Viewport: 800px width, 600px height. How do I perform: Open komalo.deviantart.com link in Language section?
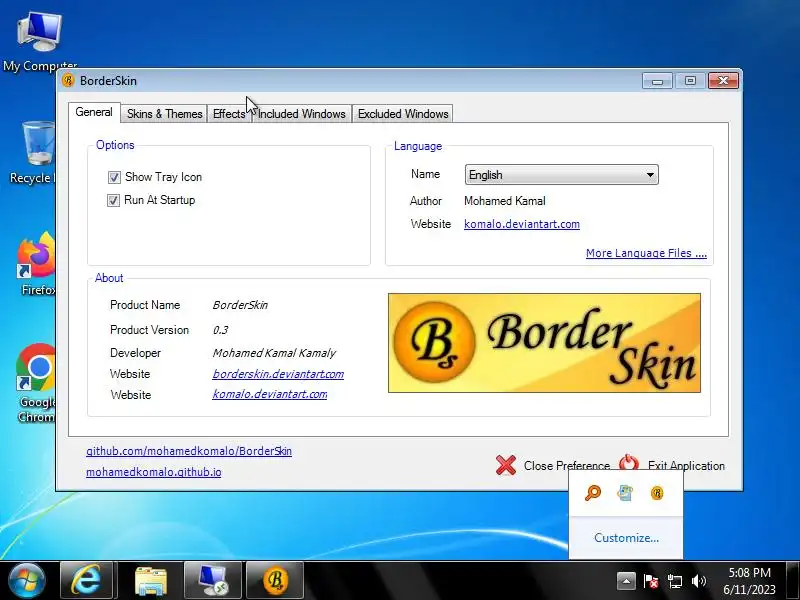pos(521,224)
